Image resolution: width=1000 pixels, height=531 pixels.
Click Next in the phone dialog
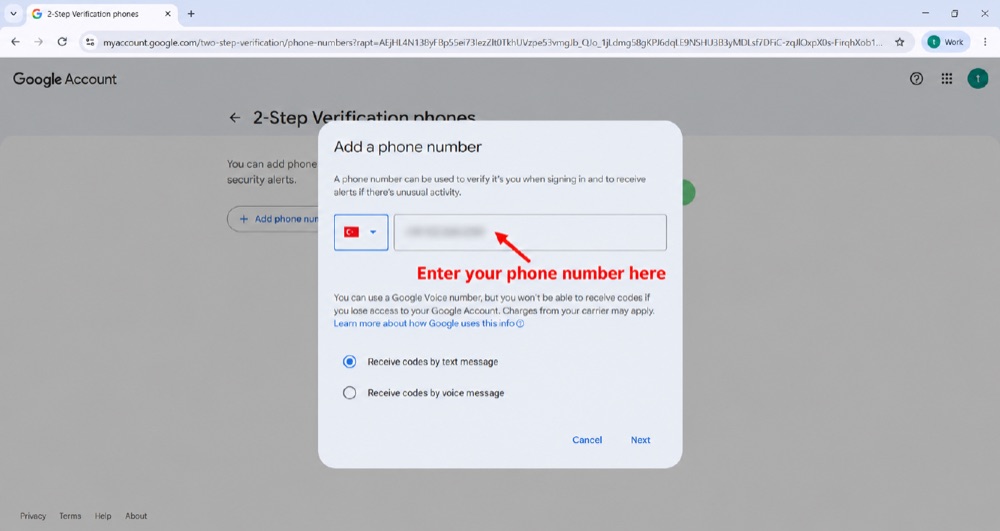click(x=640, y=440)
